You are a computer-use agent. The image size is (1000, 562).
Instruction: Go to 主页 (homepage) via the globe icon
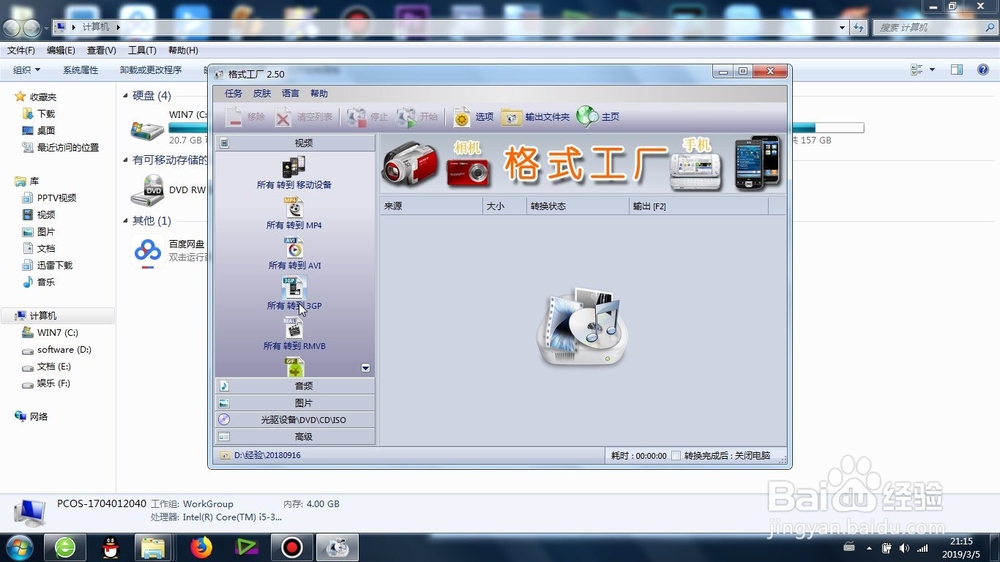(598, 117)
